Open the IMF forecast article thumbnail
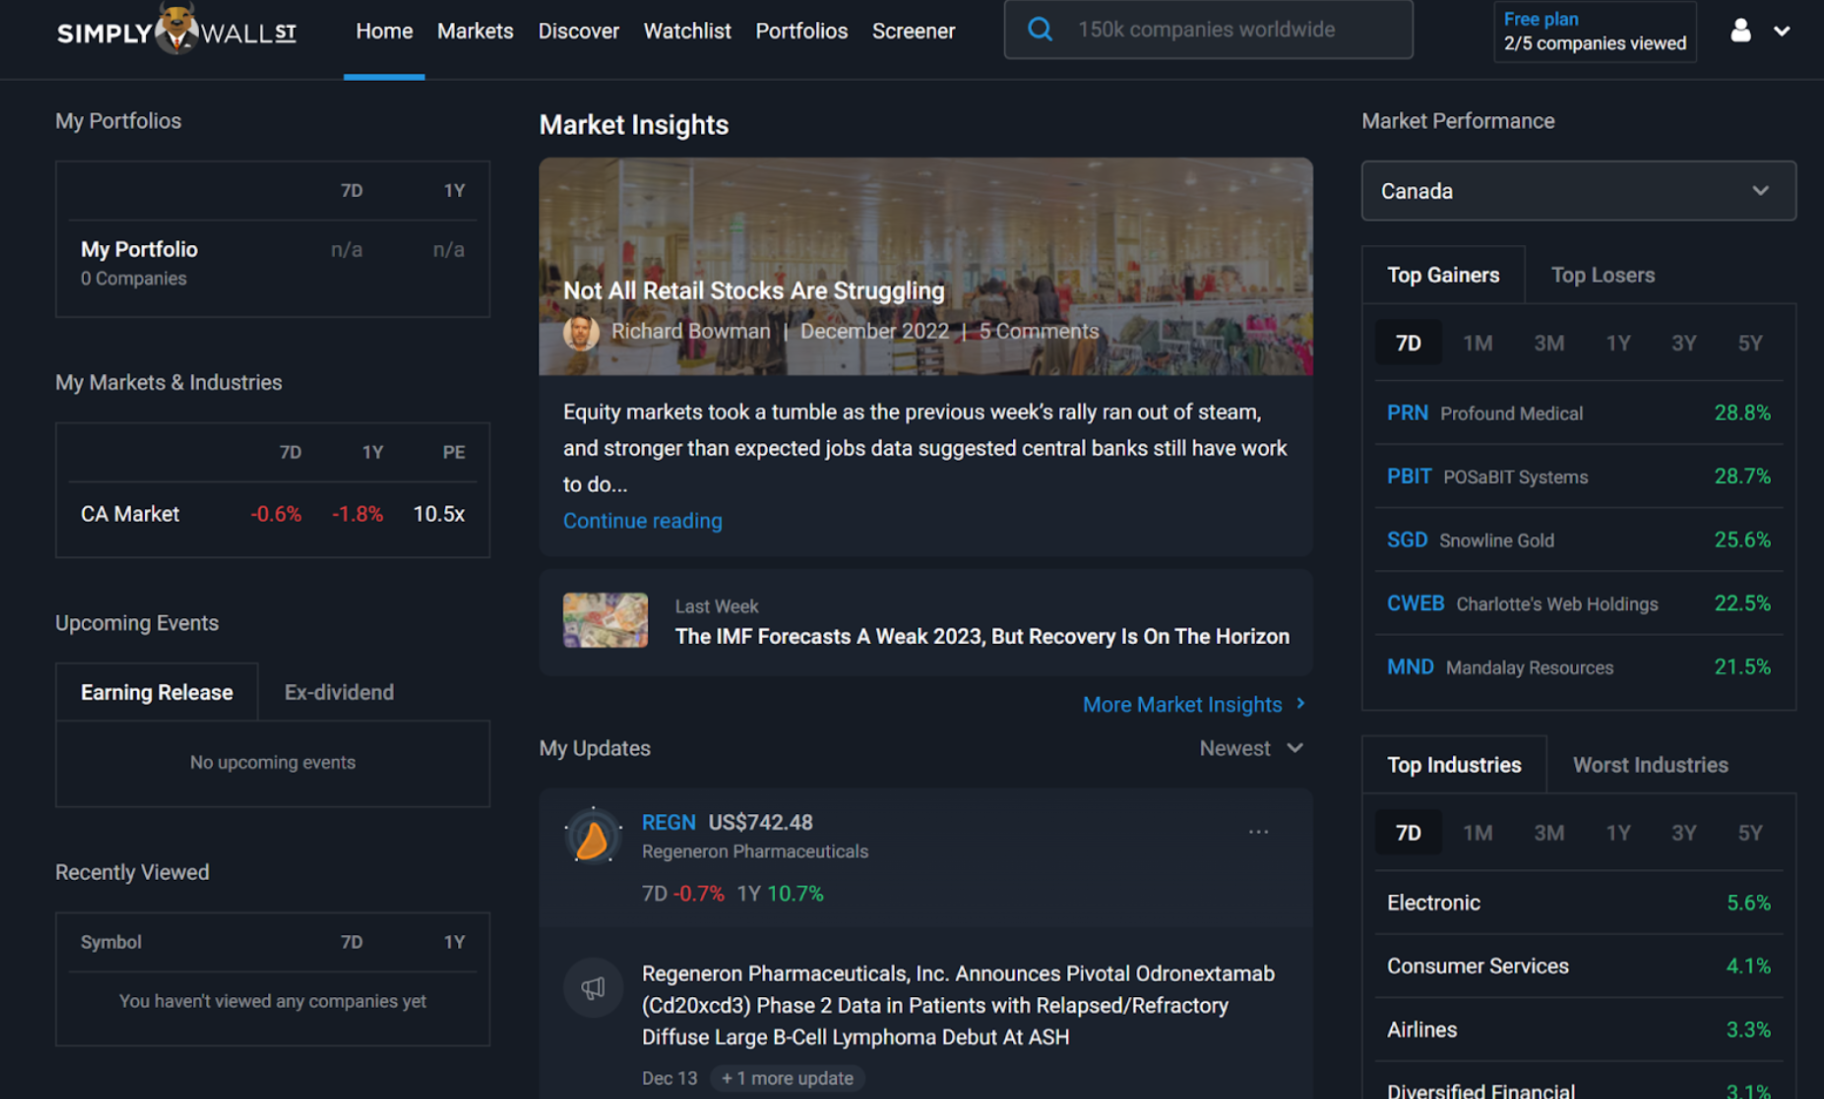 (605, 620)
